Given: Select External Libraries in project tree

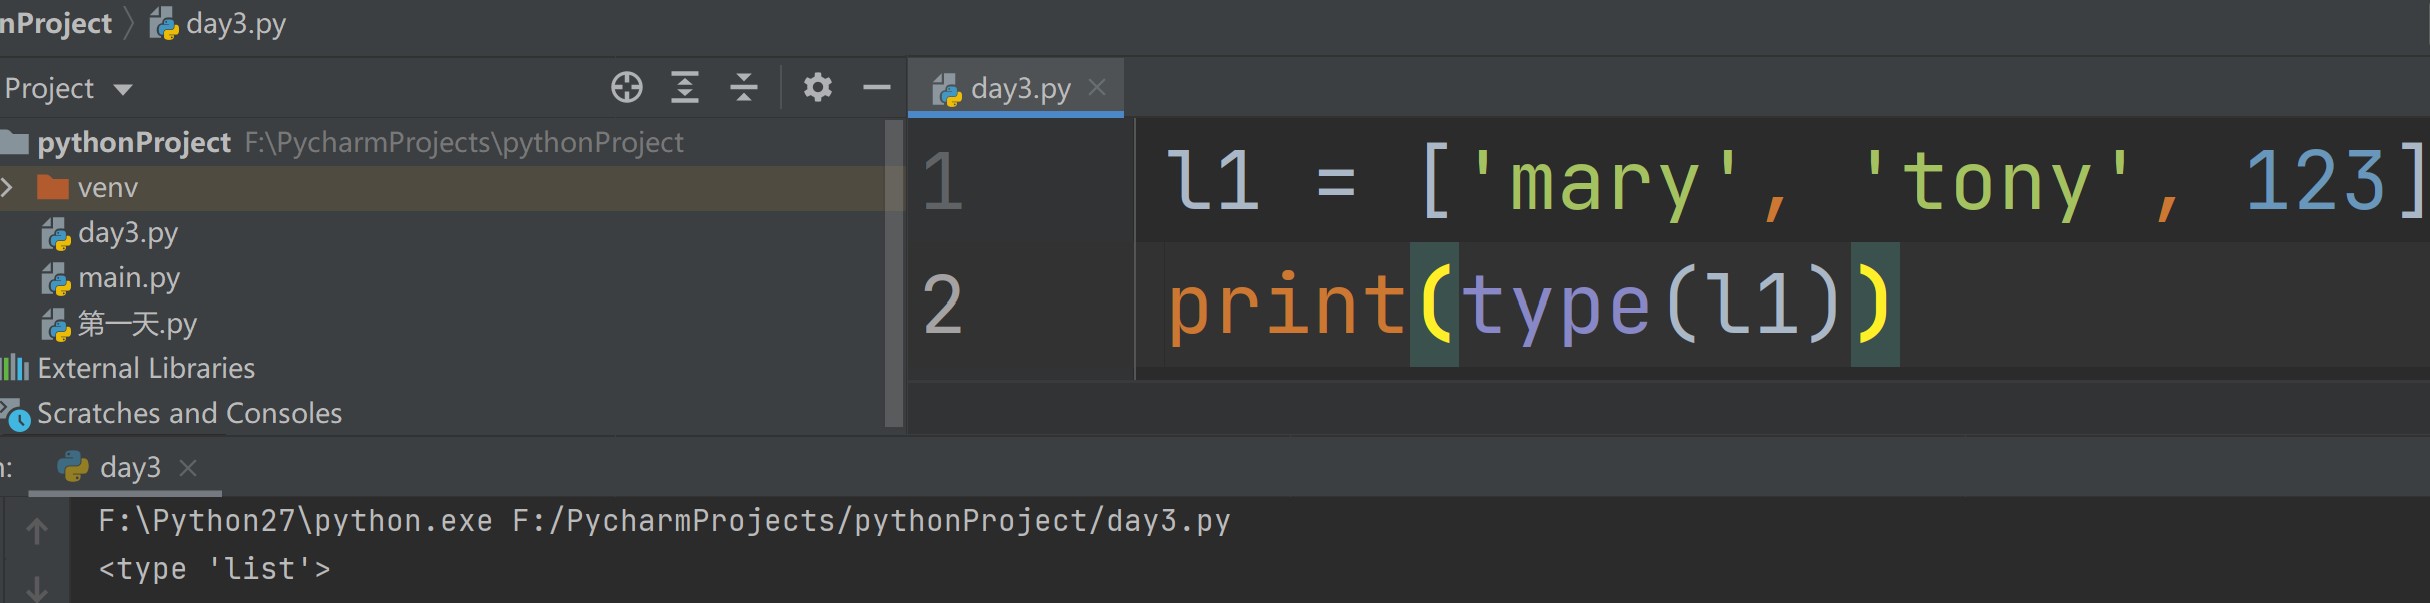Looking at the screenshot, I should coord(146,368).
